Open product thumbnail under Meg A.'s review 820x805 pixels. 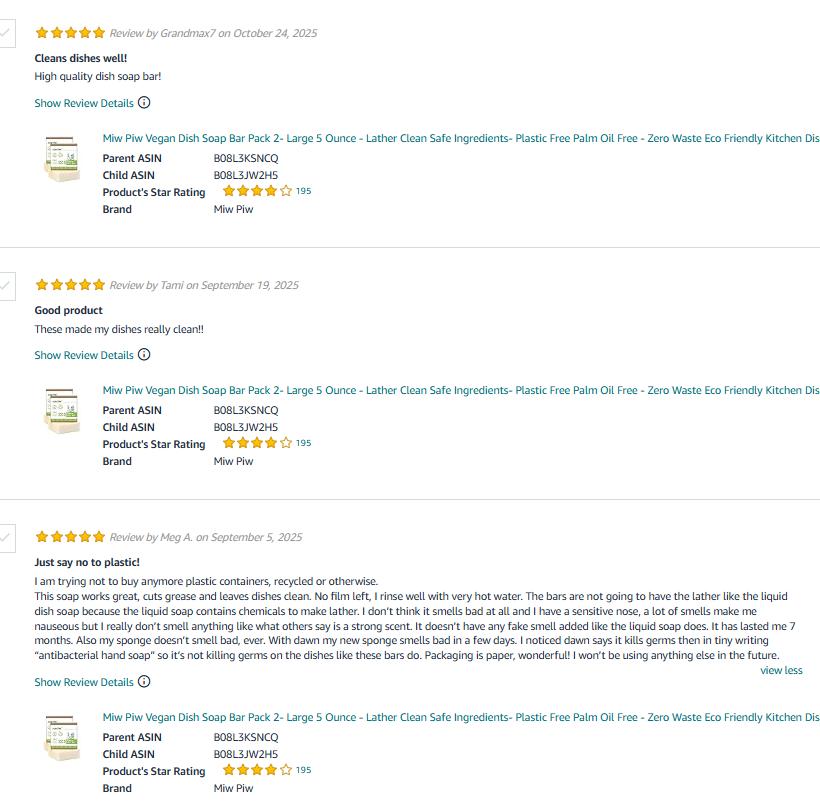coord(62,739)
